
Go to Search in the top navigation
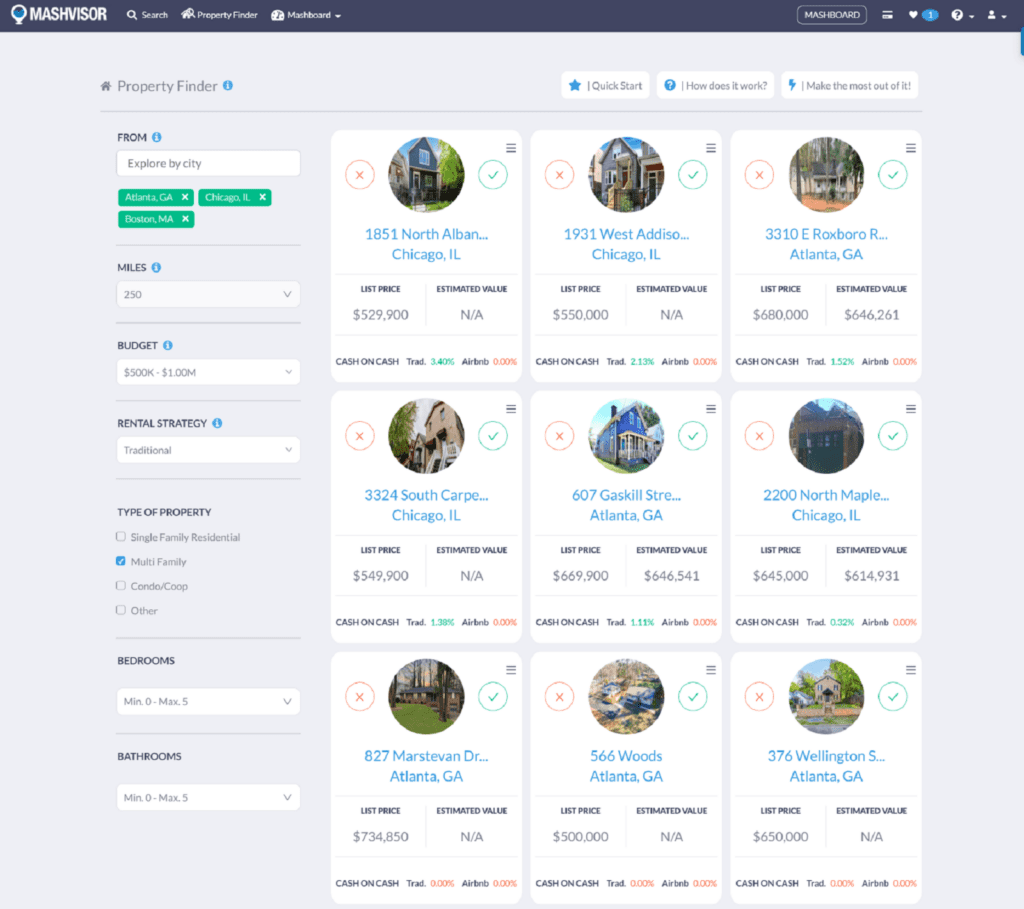click(147, 15)
